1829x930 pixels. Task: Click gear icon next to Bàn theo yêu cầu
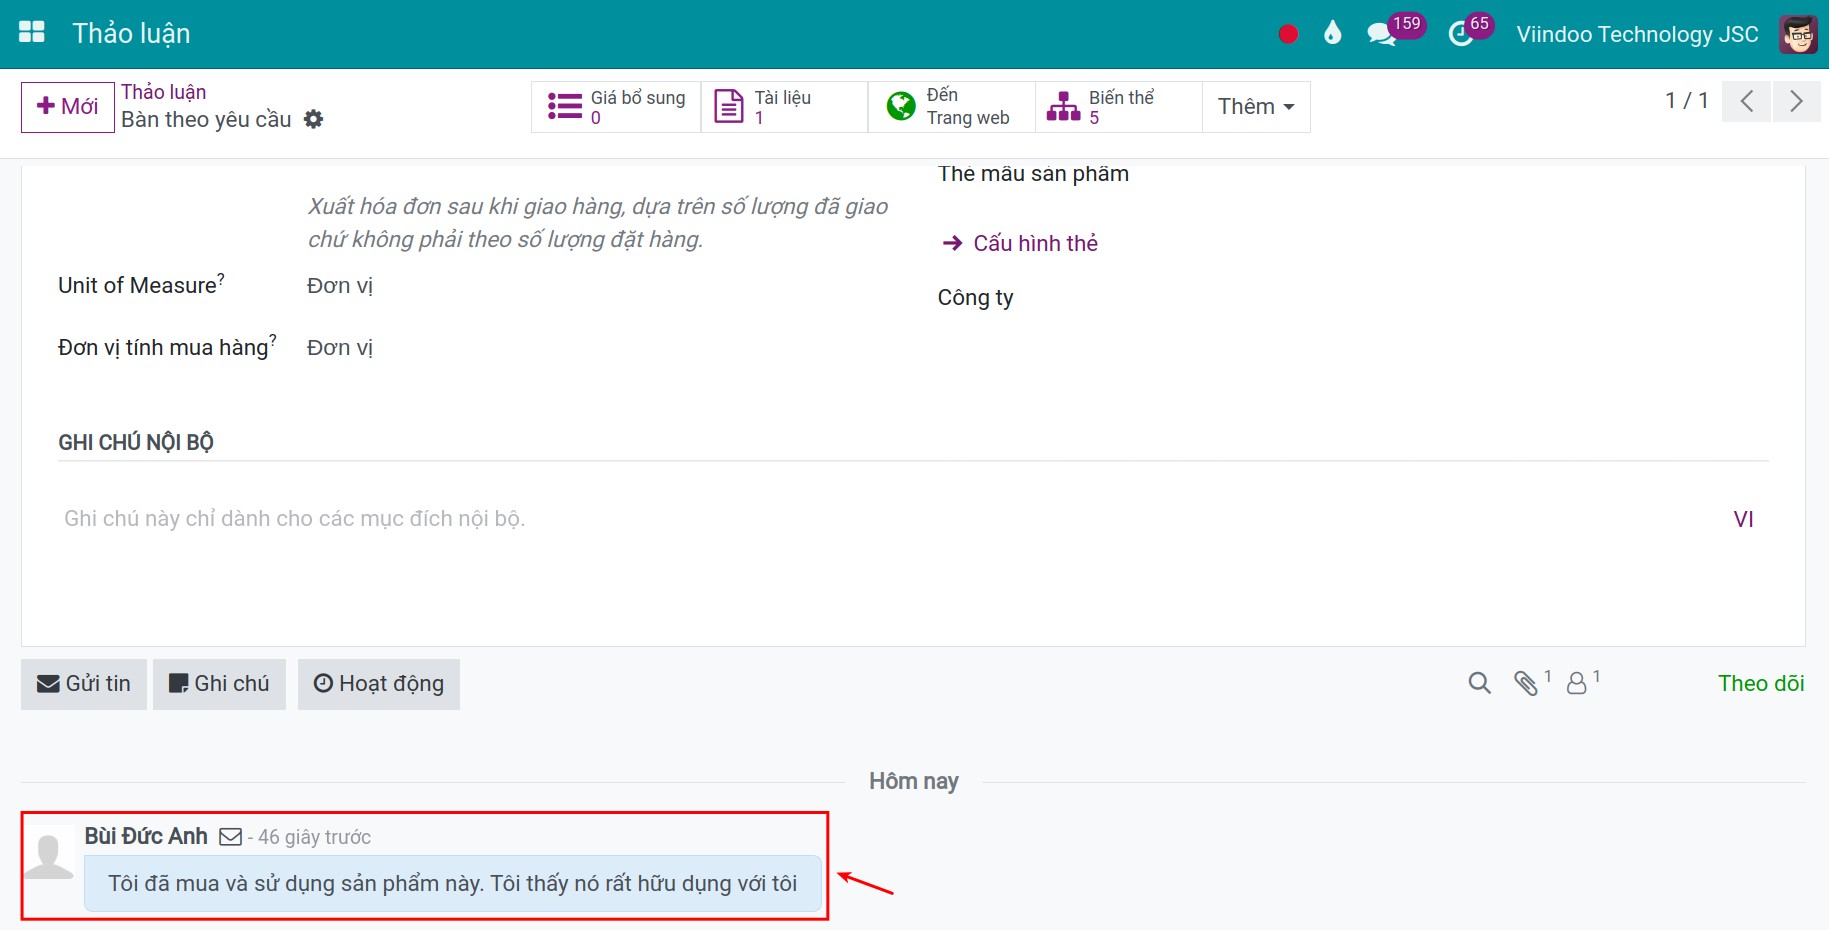click(314, 119)
